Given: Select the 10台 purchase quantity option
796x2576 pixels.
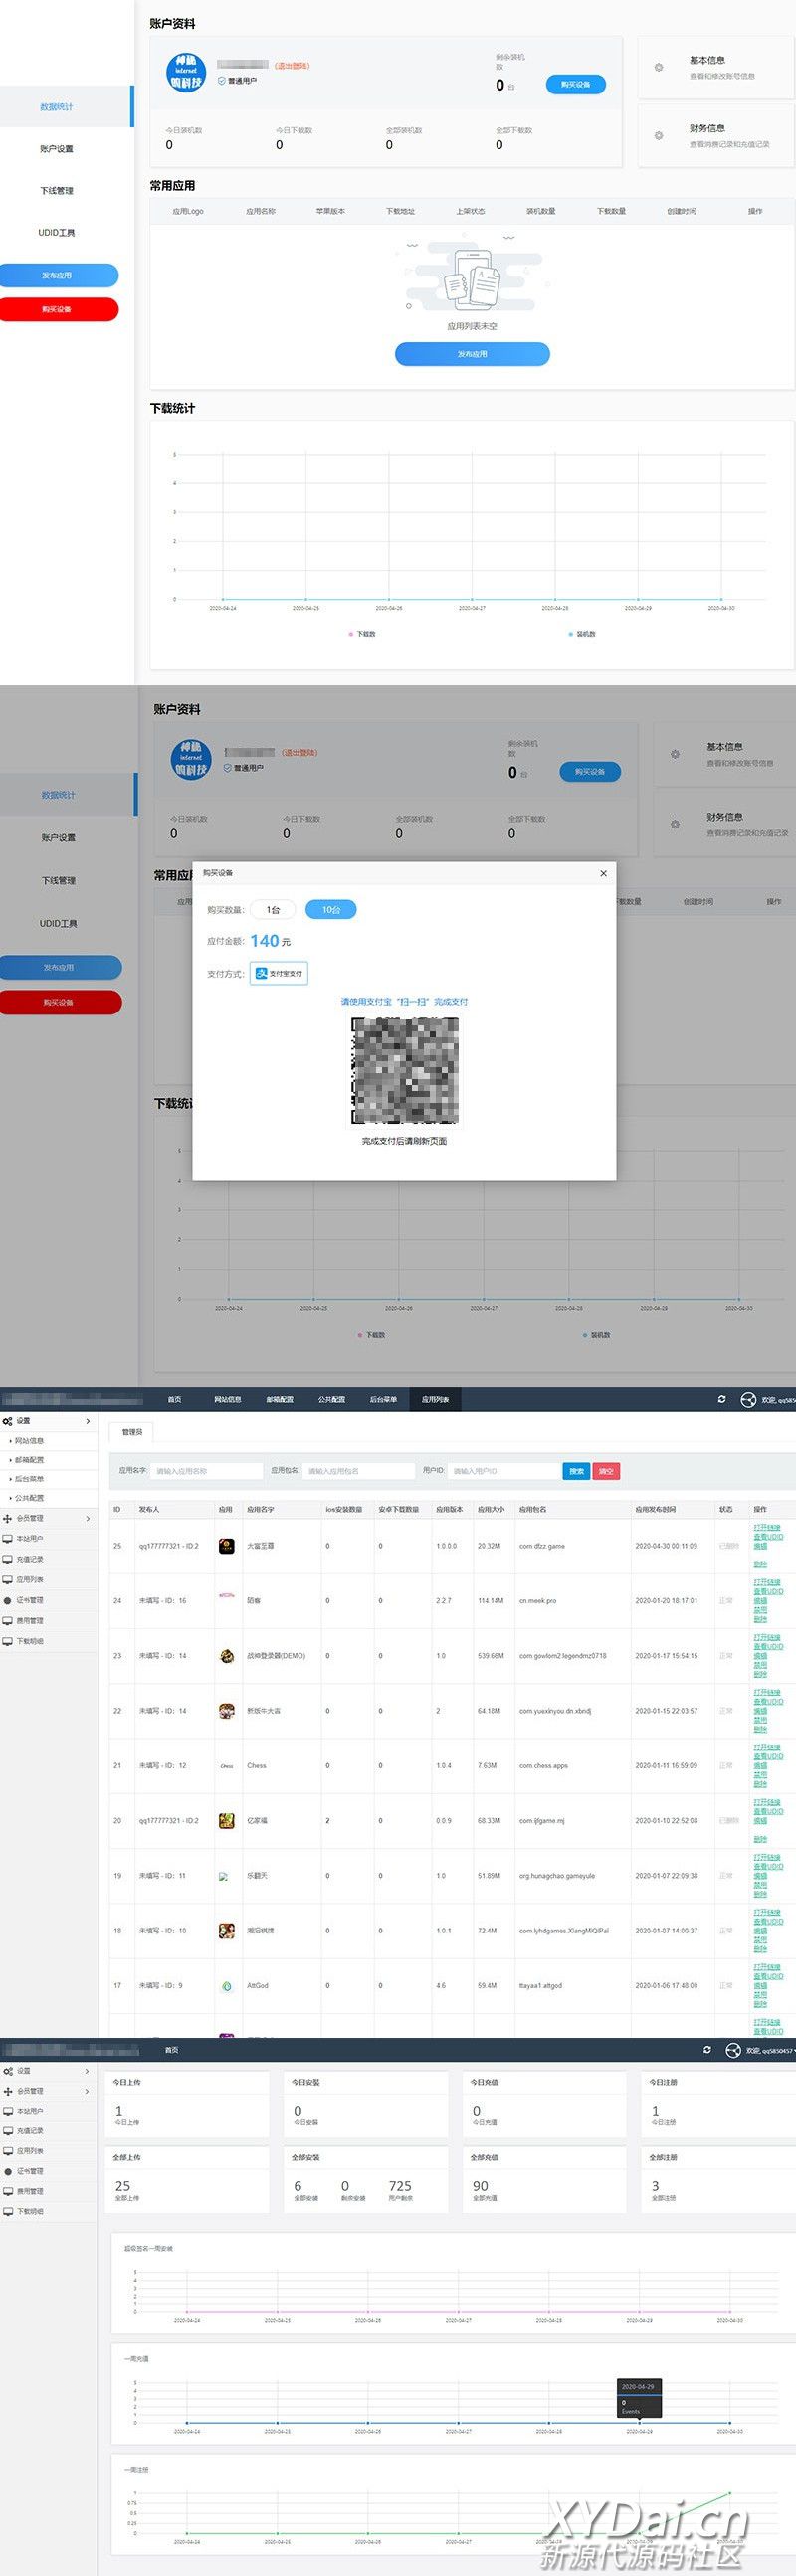Looking at the screenshot, I should (x=331, y=910).
